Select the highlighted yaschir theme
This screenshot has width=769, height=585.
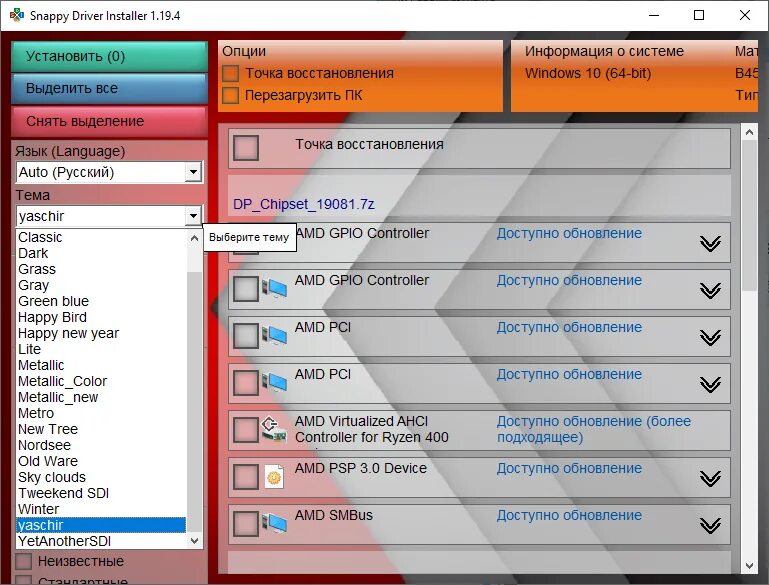pos(101,525)
